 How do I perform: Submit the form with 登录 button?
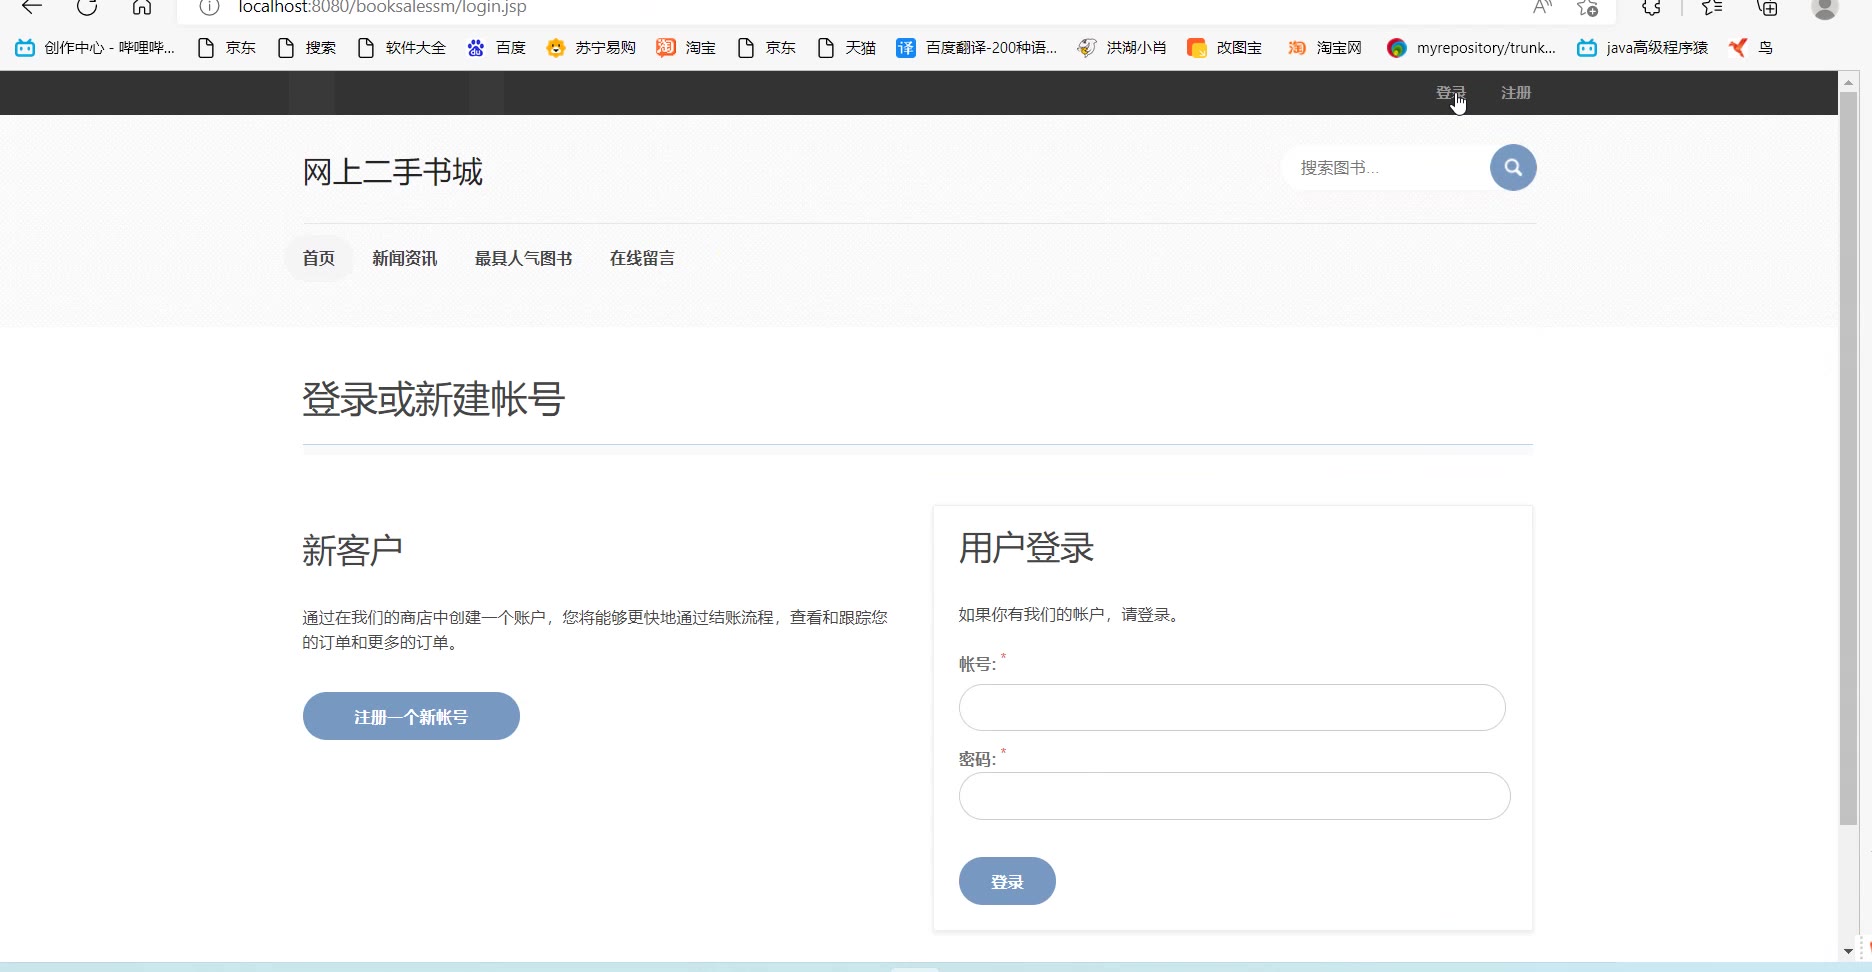coord(1007,881)
